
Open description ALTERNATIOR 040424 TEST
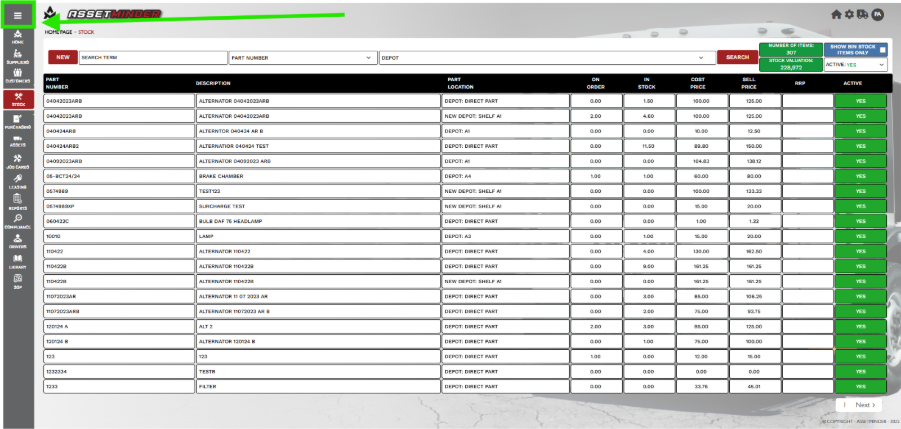click(x=318, y=146)
